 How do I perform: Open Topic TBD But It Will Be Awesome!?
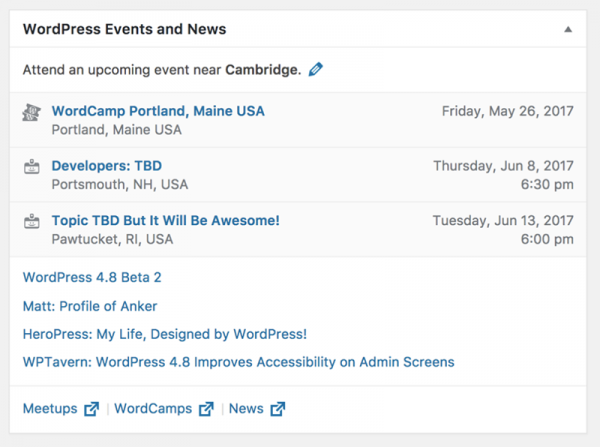pyautogui.click(x=166, y=220)
